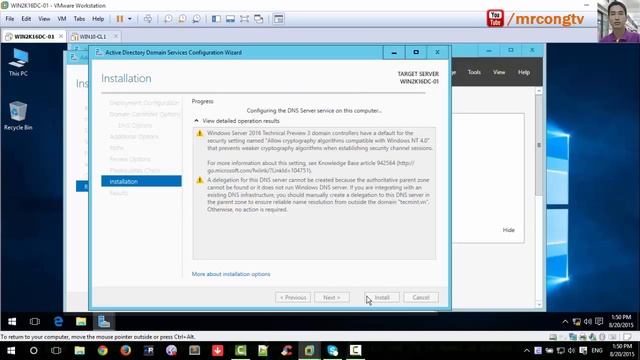
Task: Click the take snapshot toolbar icon
Action: [x=168, y=19]
